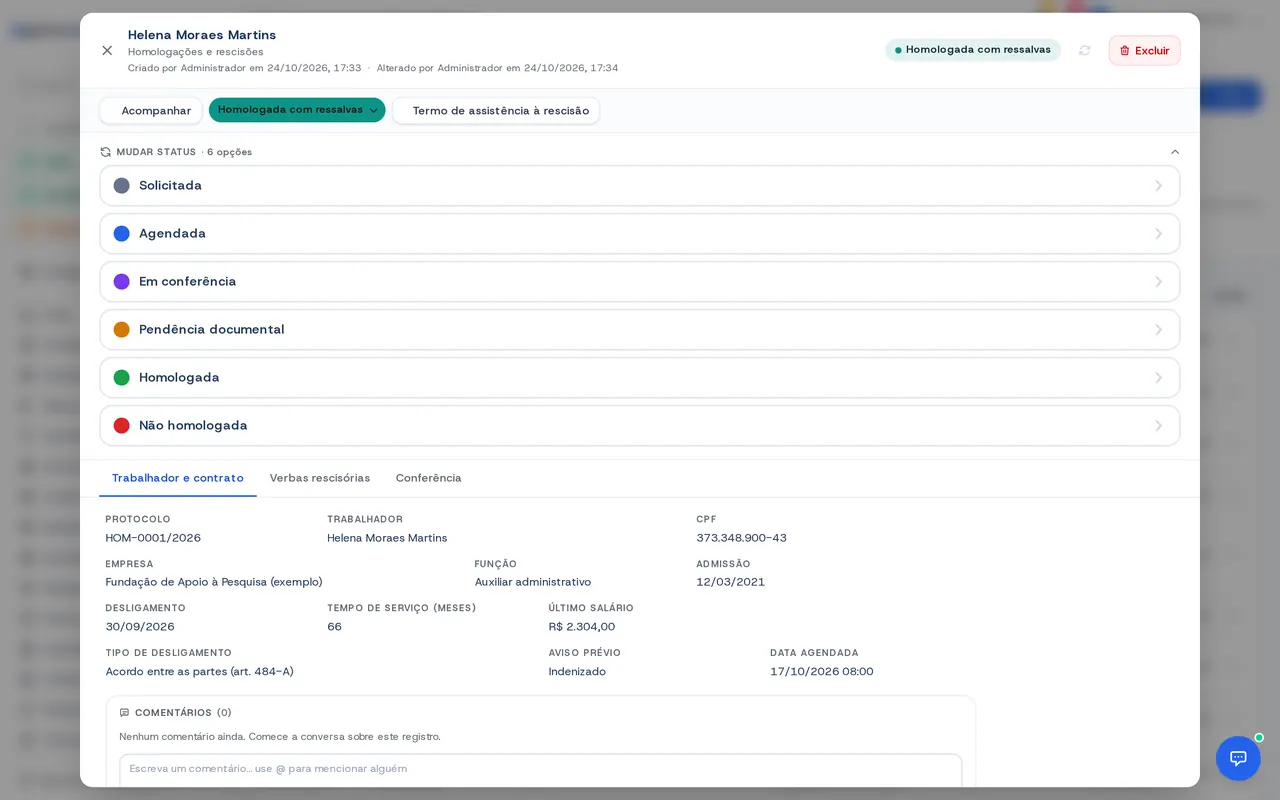Click the chevron arrow on Não homologada row
Image resolution: width=1280 pixels, height=800 pixels.
click(1159, 426)
